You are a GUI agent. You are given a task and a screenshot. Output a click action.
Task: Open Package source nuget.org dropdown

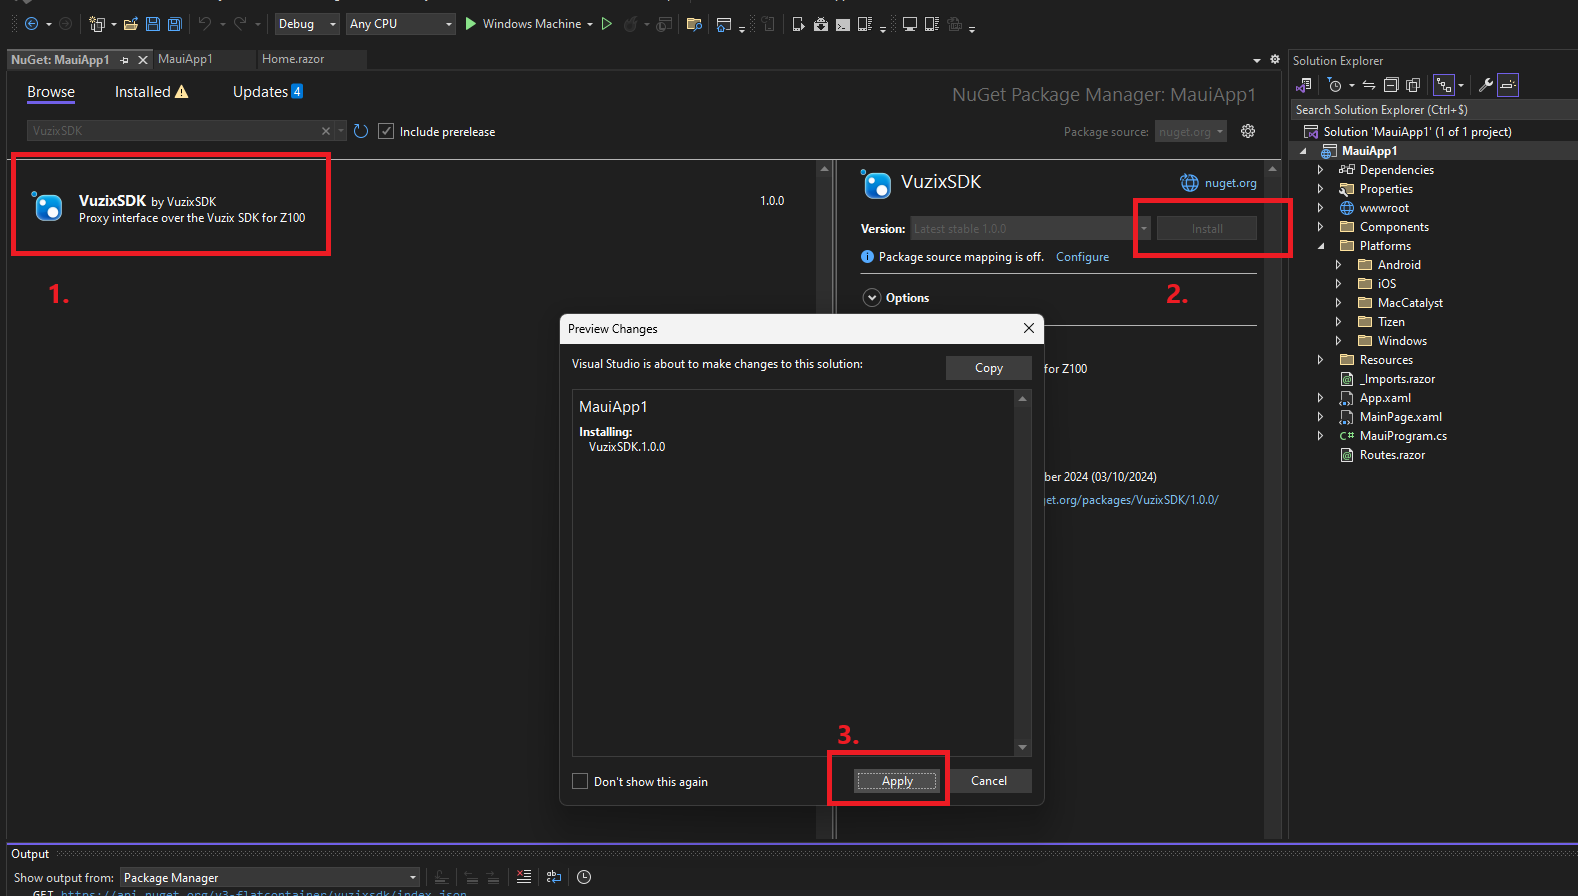point(1191,131)
